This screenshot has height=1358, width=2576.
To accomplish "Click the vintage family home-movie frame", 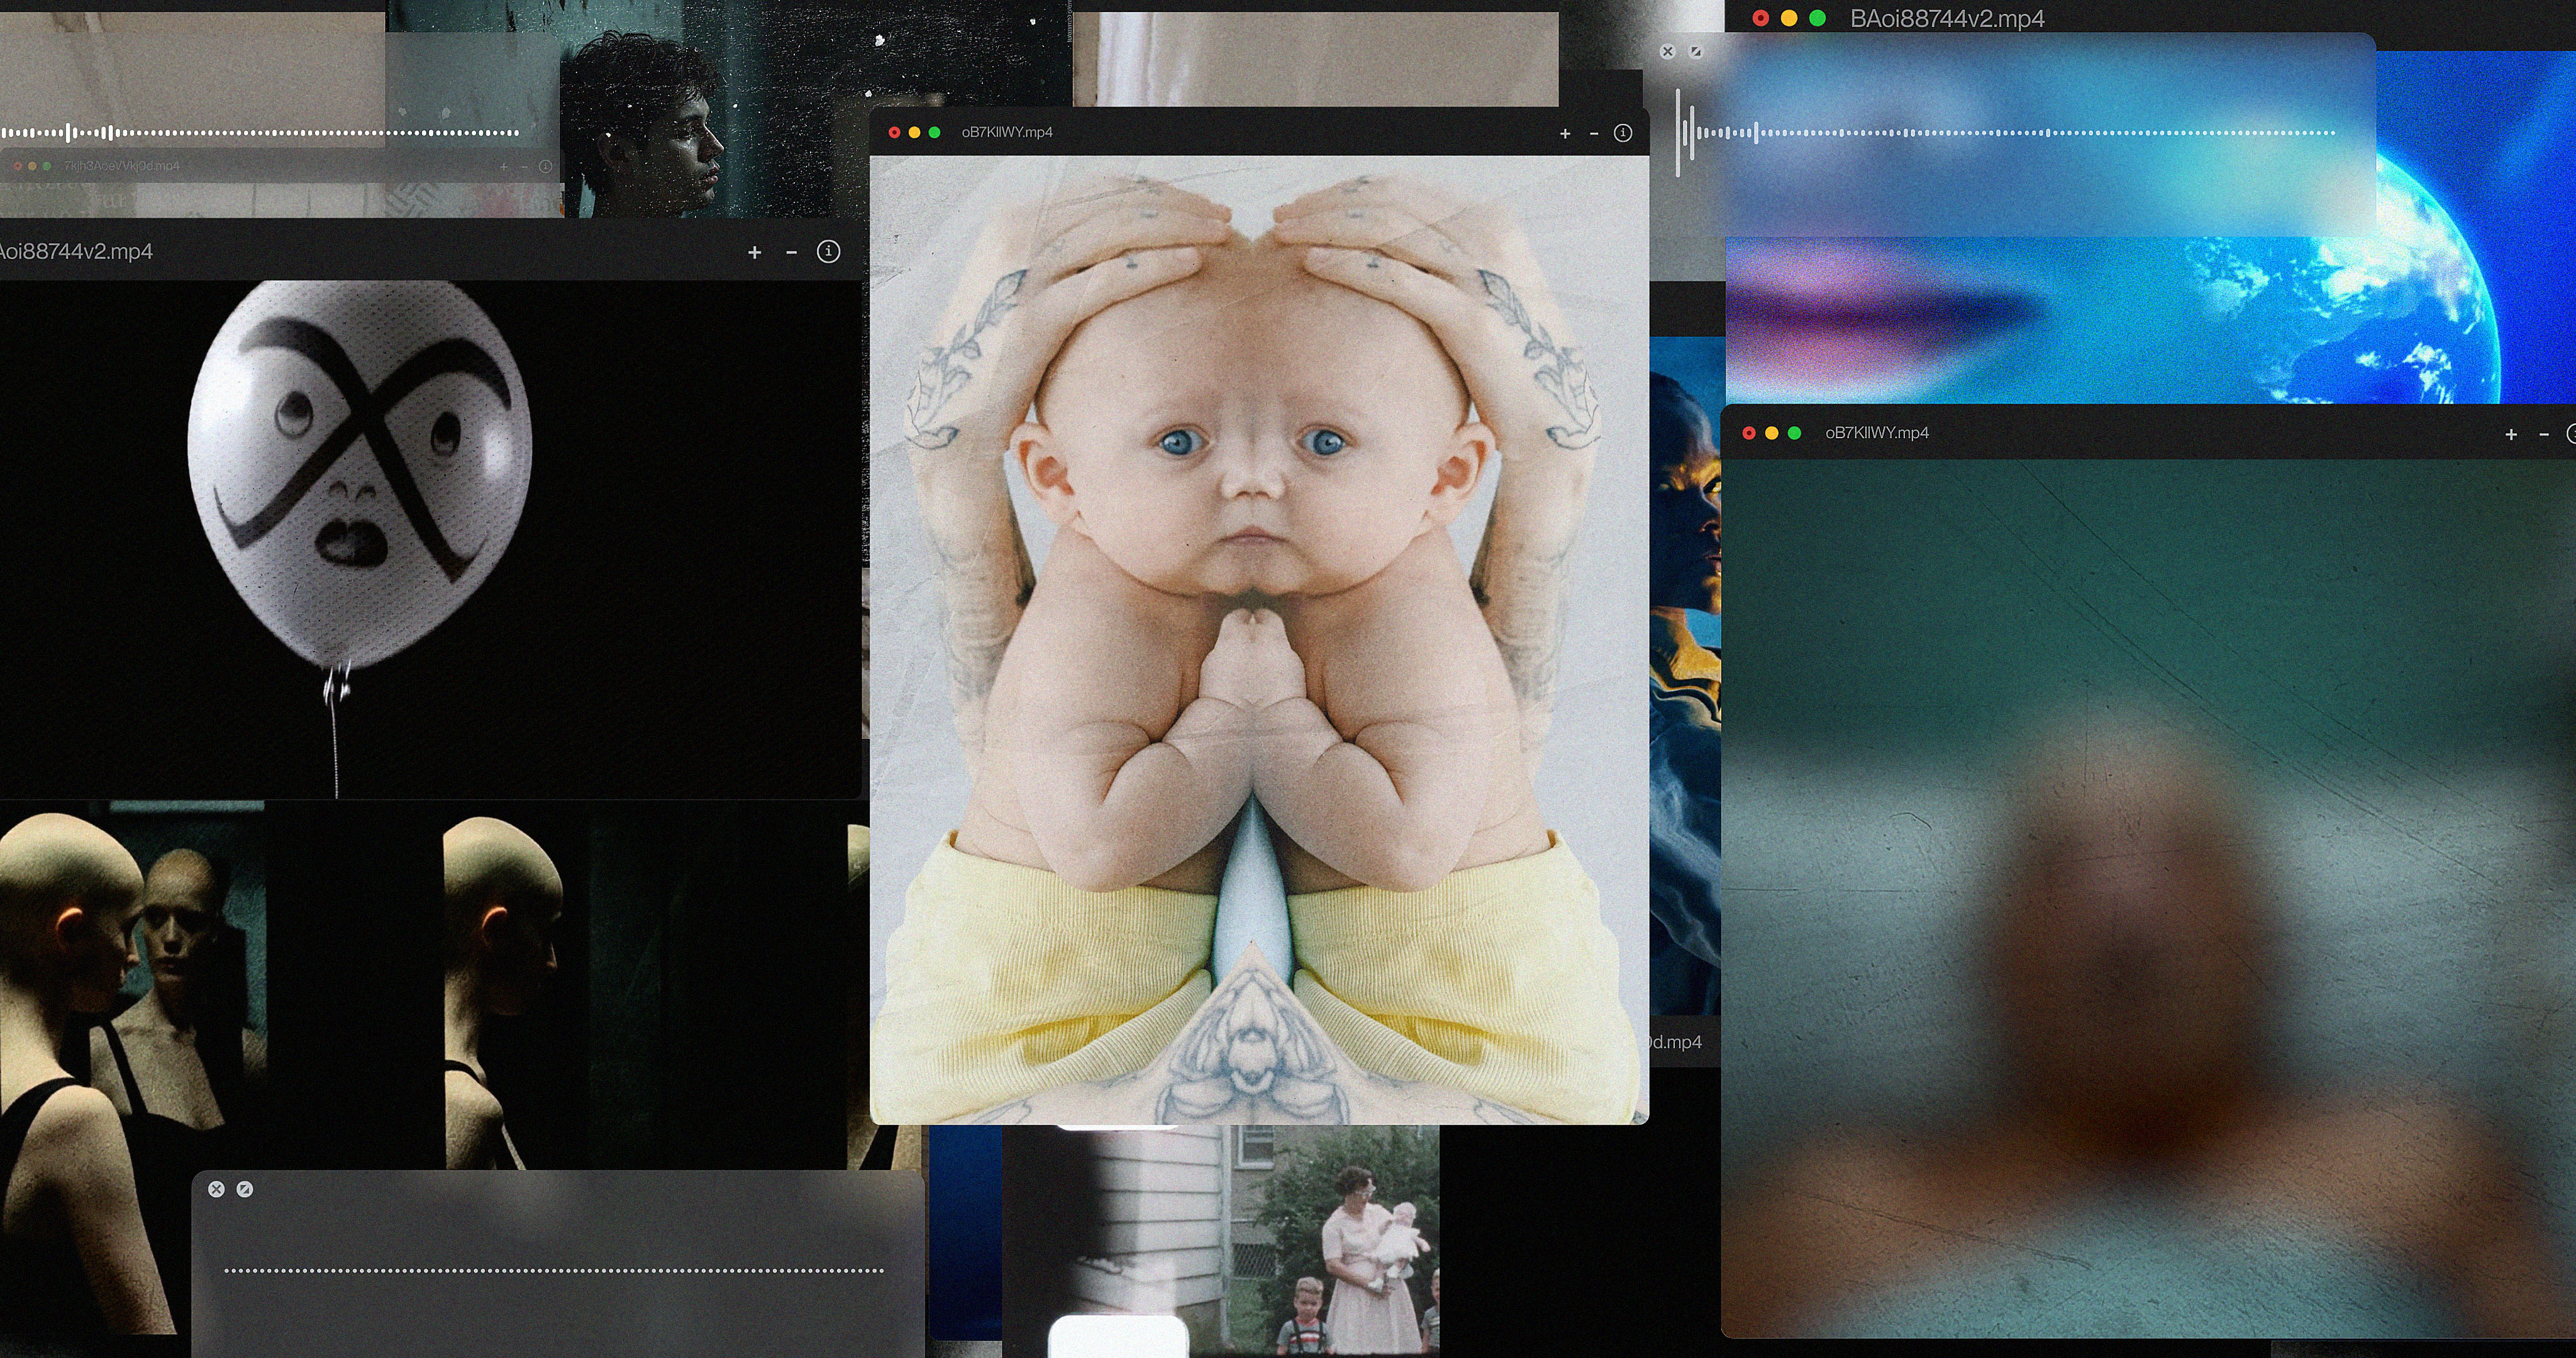I will pyautogui.click(x=1221, y=1240).
